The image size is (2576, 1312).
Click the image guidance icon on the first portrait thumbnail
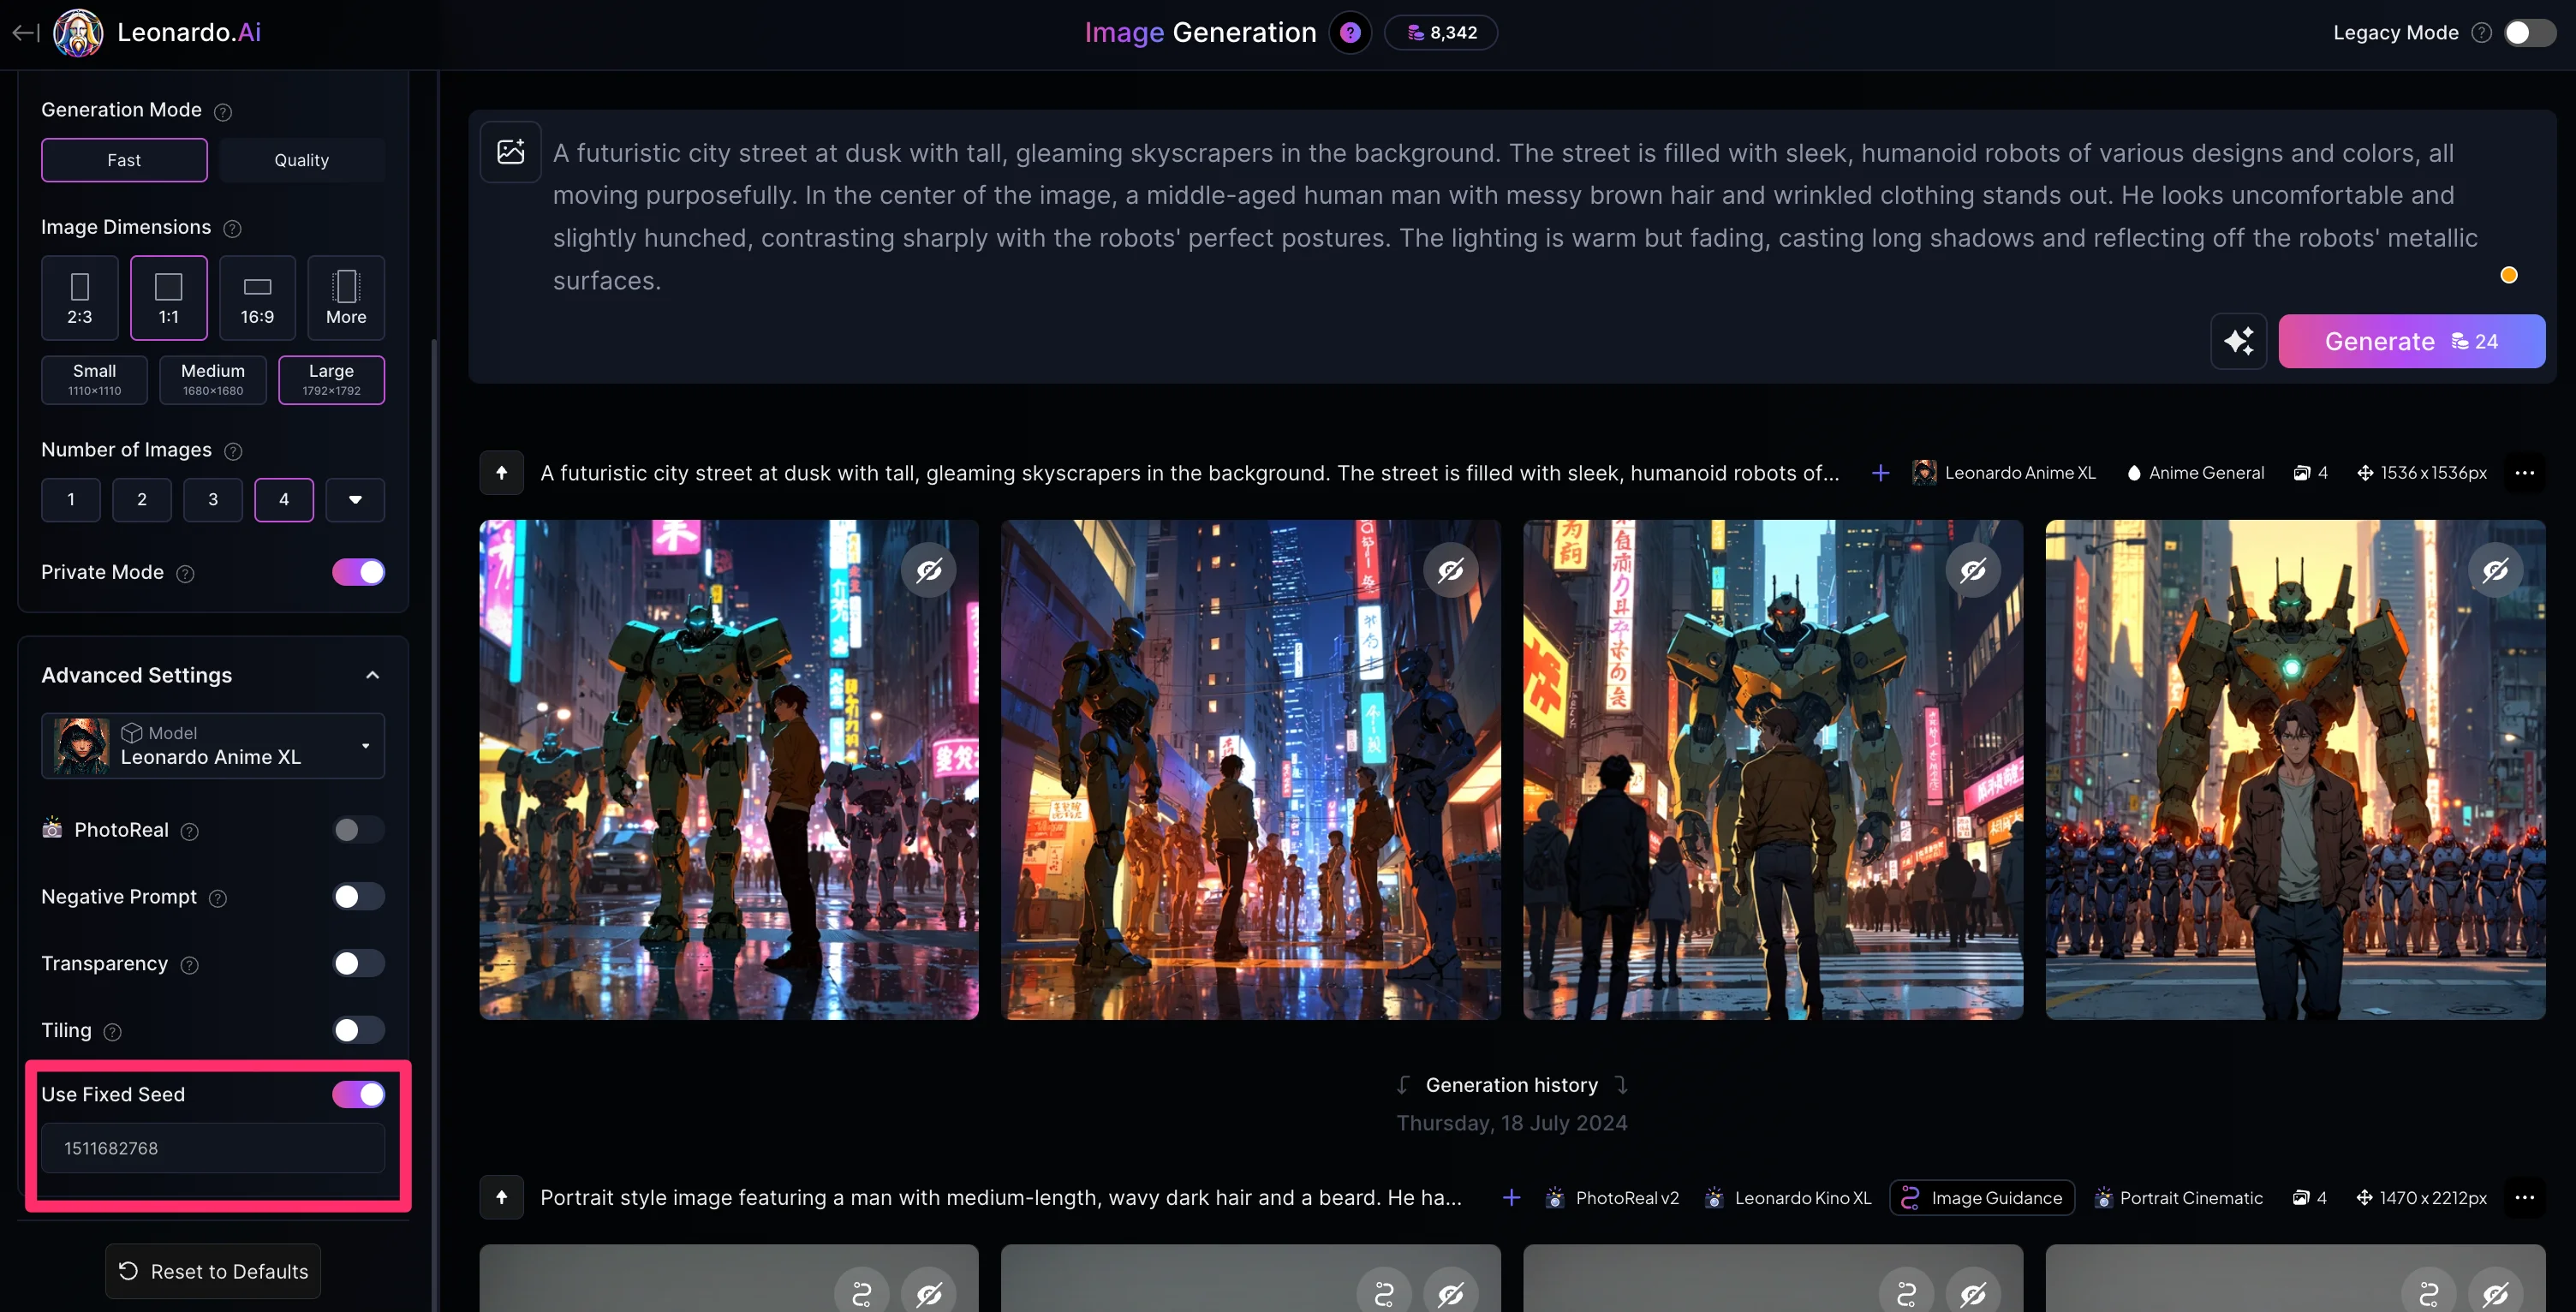pos(861,1294)
